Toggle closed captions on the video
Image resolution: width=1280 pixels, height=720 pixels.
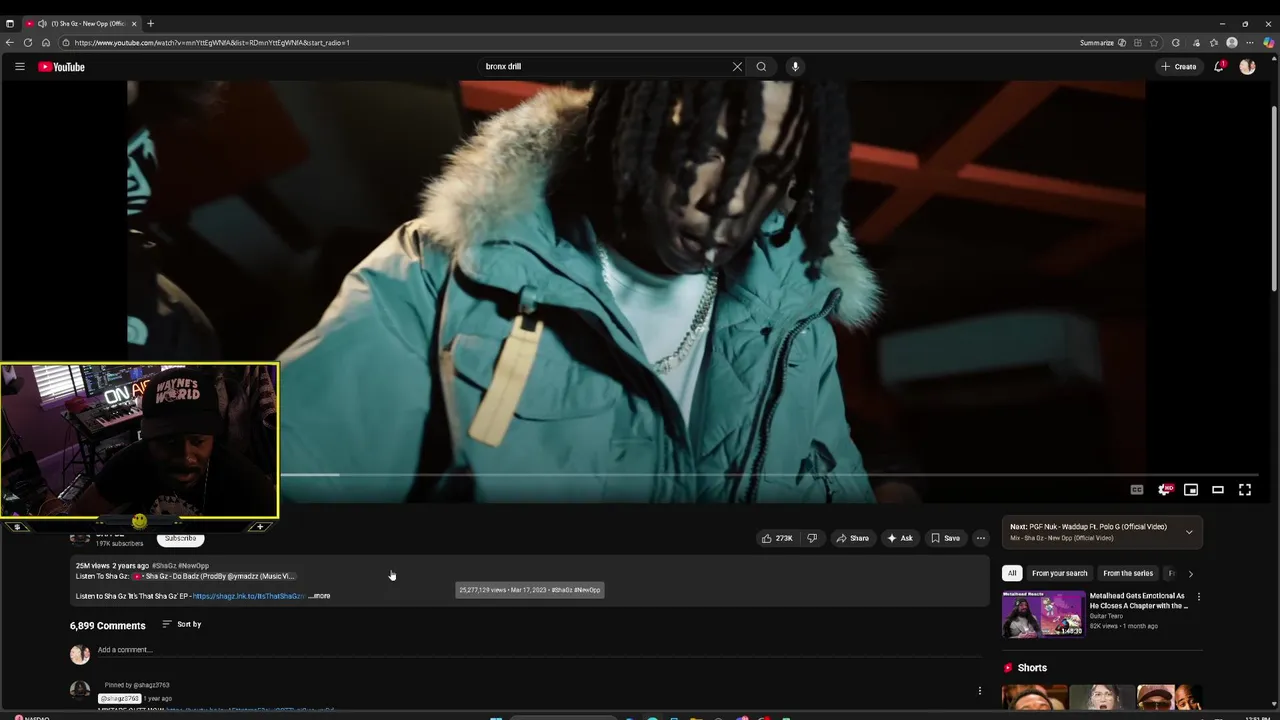[1137, 490]
